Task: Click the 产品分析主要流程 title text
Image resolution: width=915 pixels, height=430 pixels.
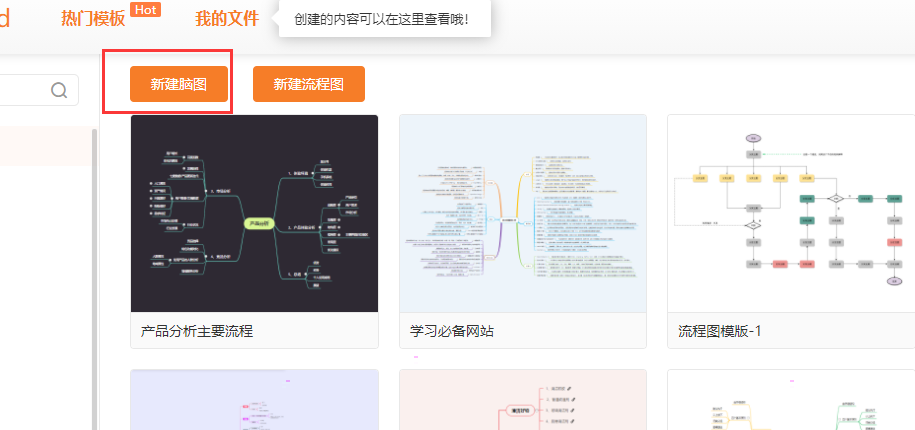Action: 198,331
